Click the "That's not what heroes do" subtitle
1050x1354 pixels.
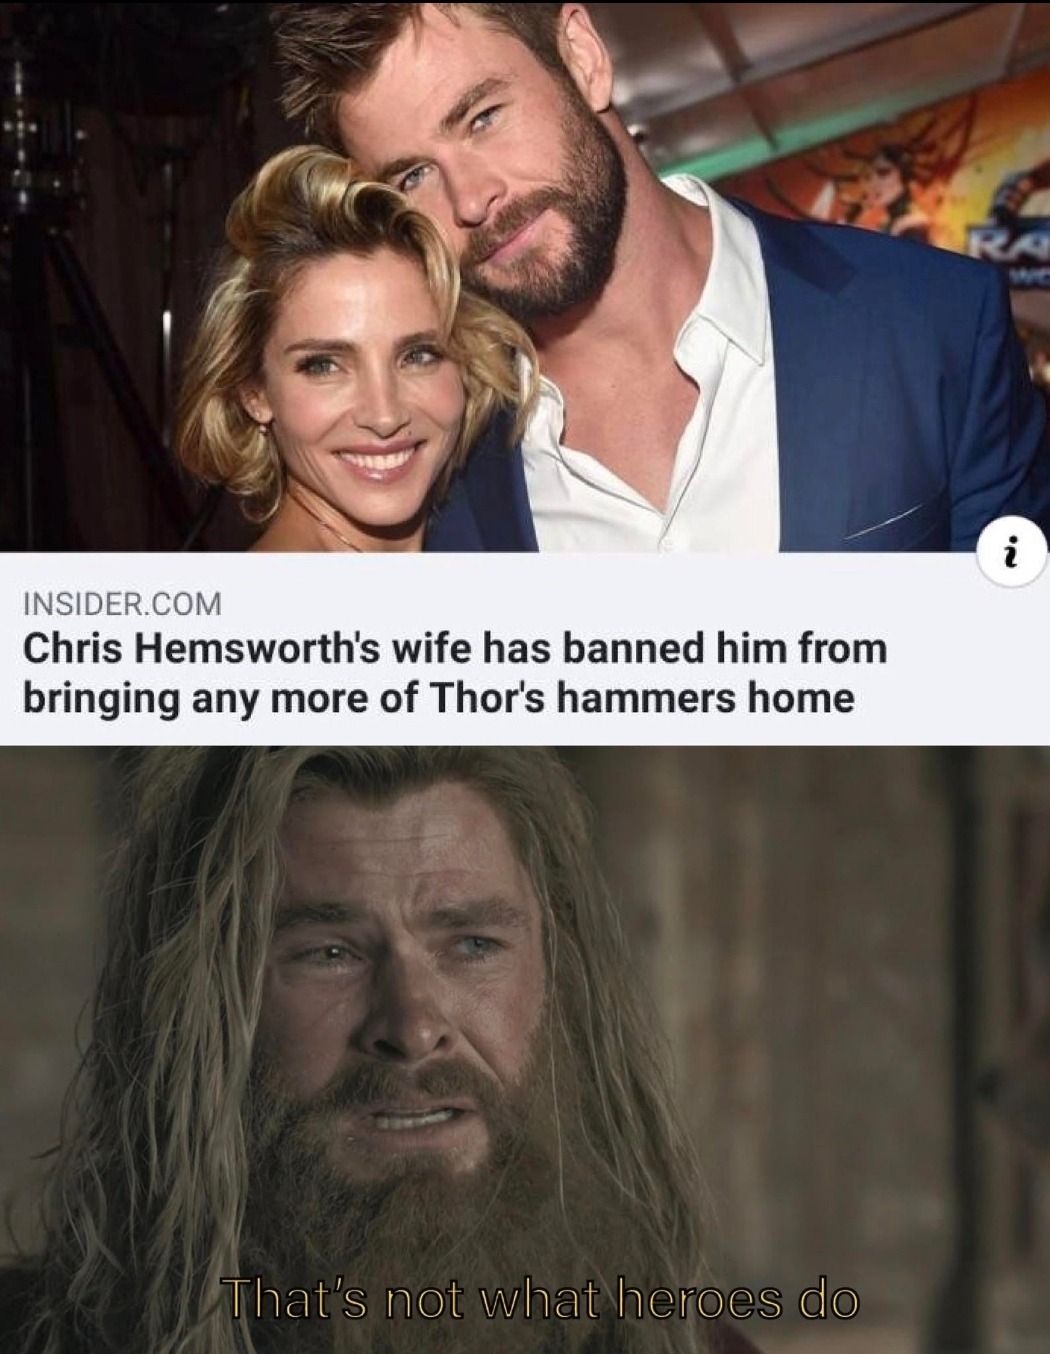(540, 1300)
